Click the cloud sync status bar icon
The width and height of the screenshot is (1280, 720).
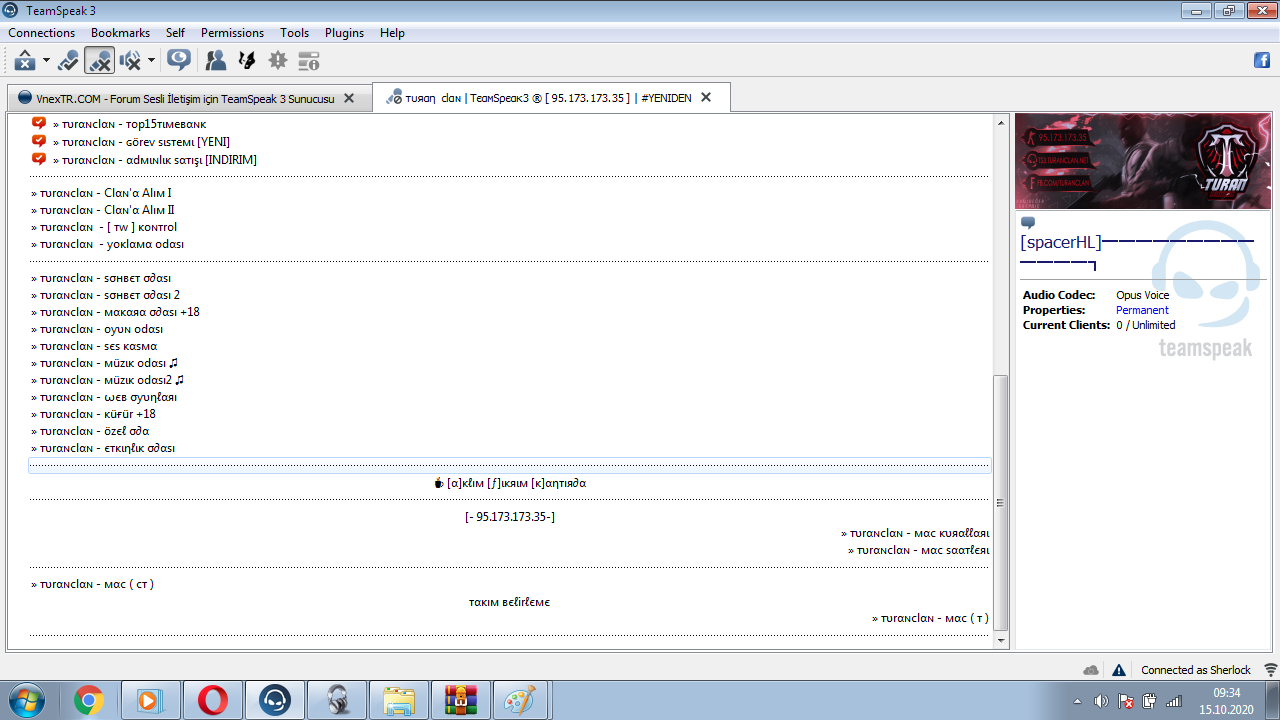(x=1091, y=670)
